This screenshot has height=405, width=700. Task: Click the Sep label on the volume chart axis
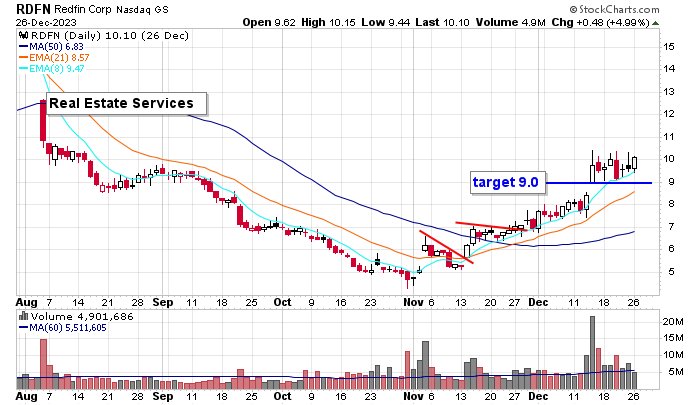pyautogui.click(x=162, y=397)
